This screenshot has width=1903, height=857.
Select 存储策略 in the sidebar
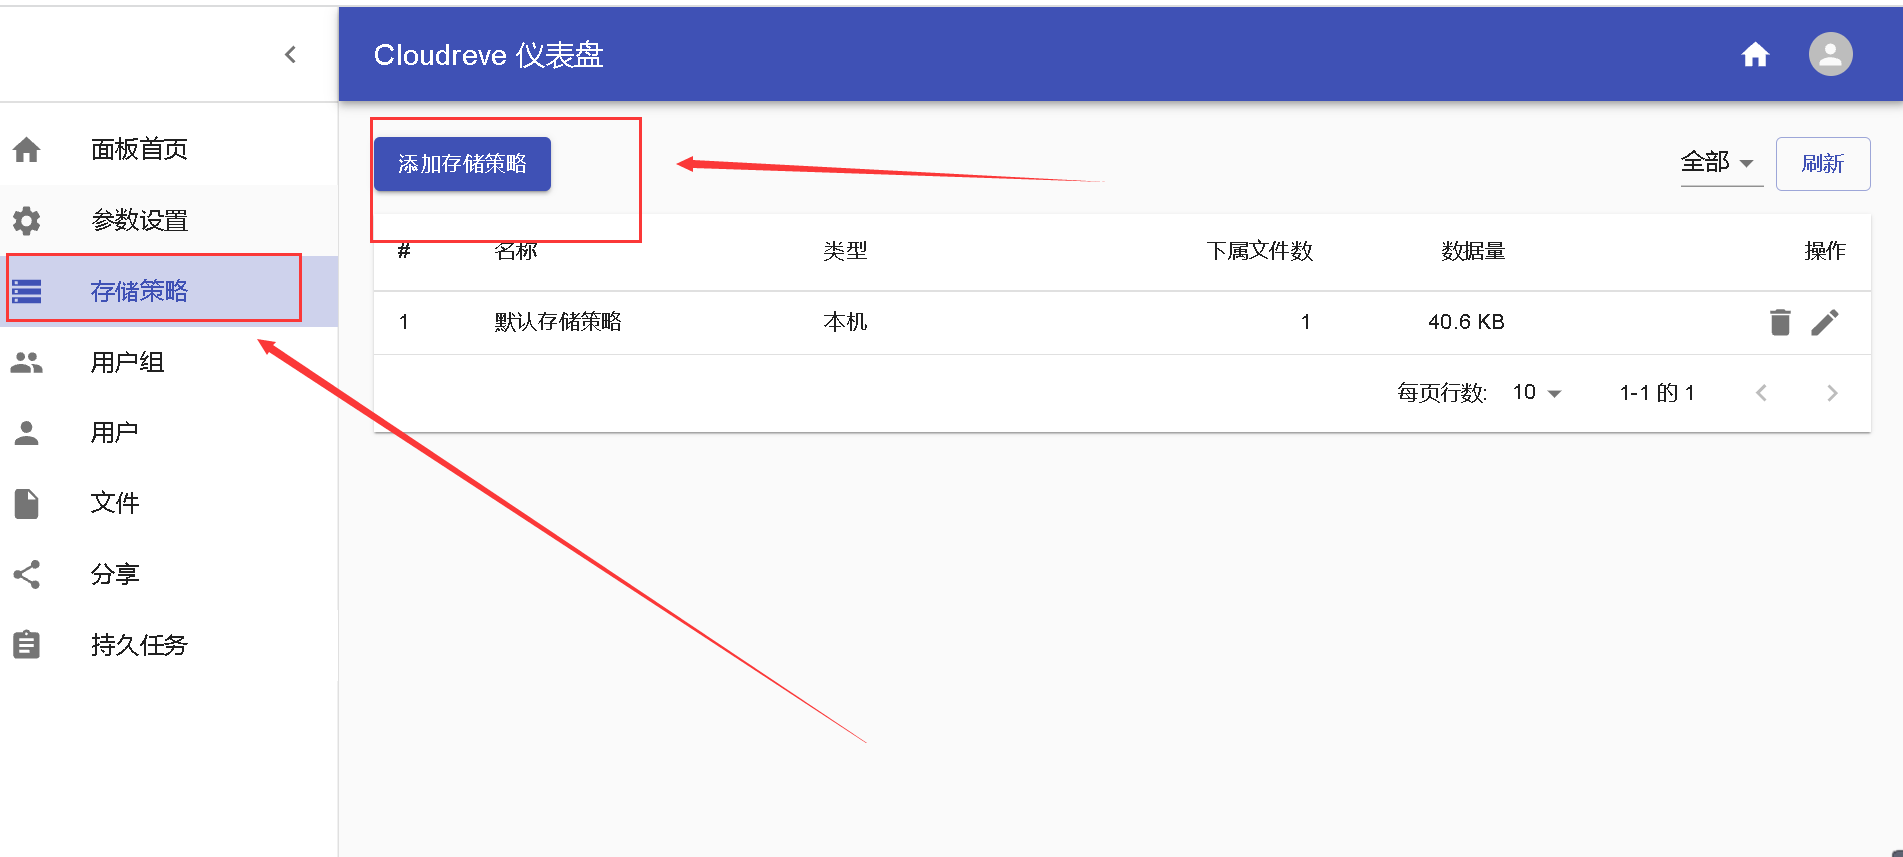[x=169, y=291]
